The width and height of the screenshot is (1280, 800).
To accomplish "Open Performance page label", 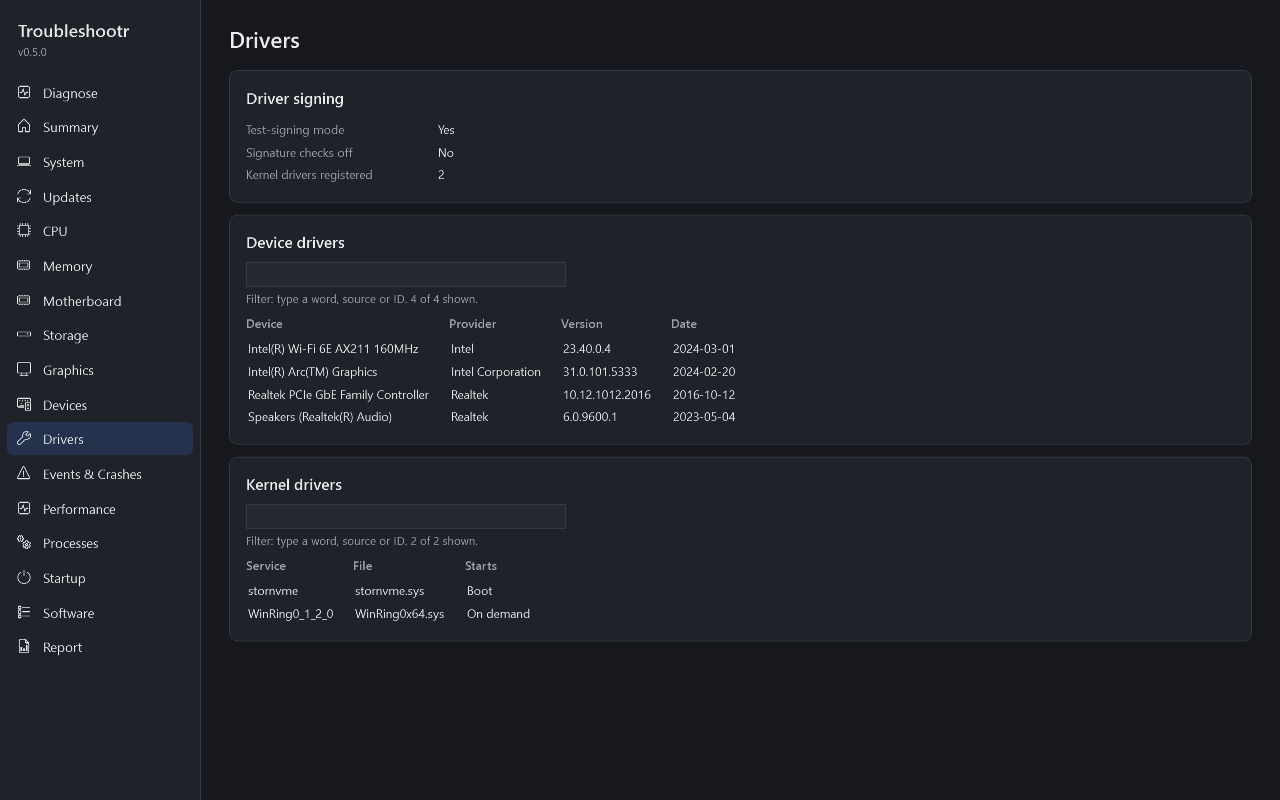I will 79,509.
